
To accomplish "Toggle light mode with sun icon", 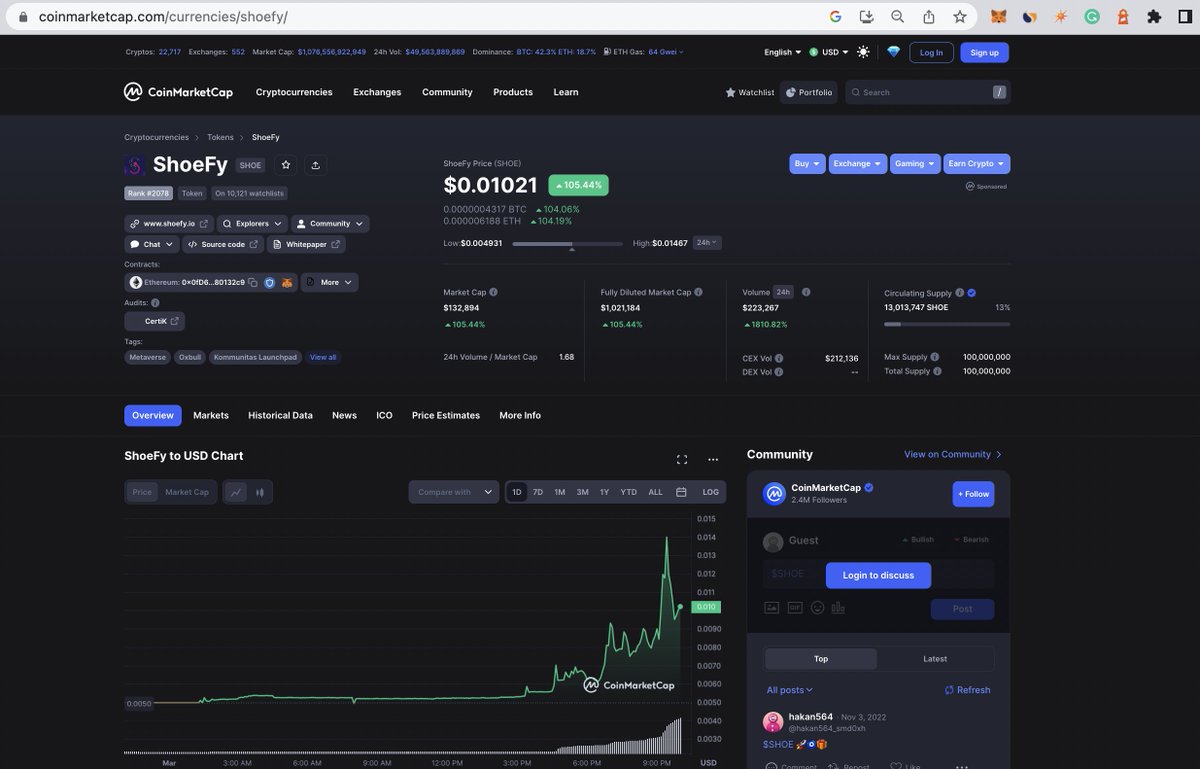I will tap(863, 52).
